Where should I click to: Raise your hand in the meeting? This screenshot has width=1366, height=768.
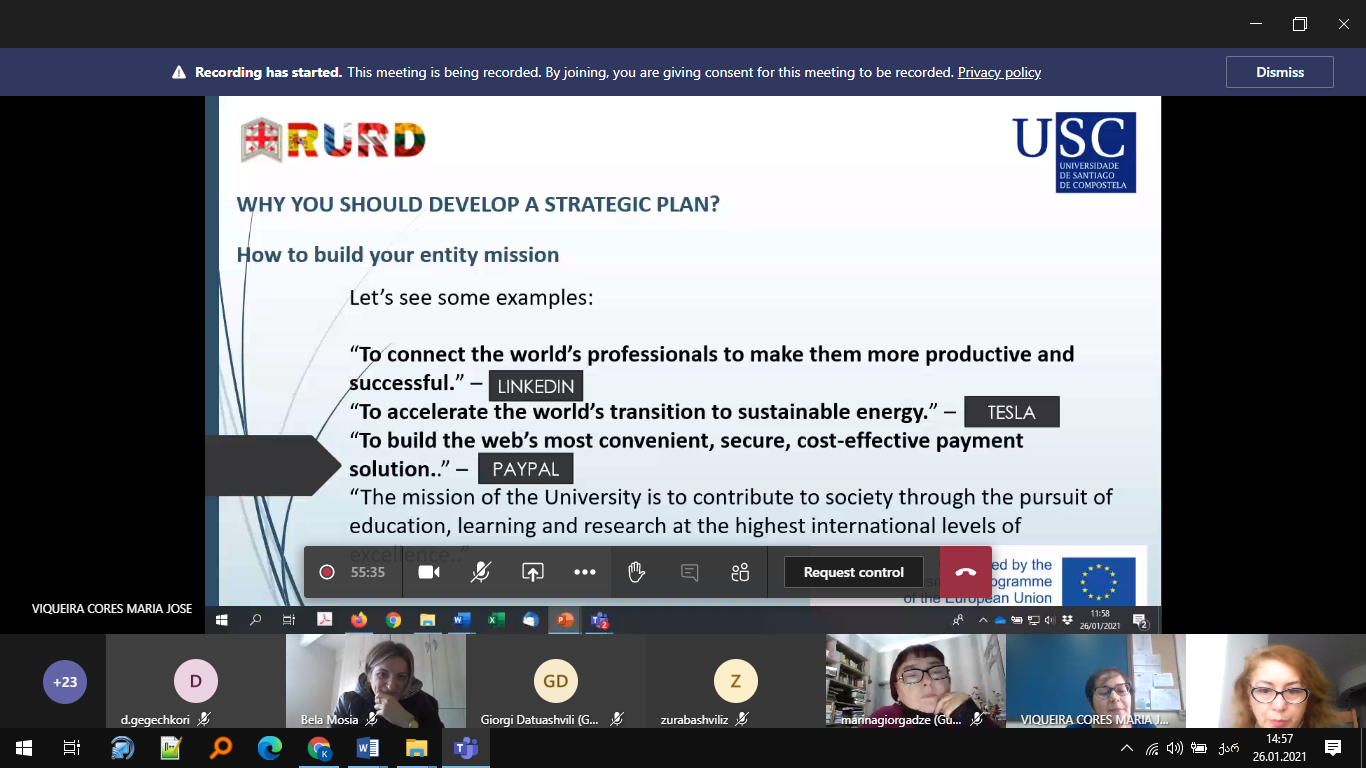(x=635, y=572)
